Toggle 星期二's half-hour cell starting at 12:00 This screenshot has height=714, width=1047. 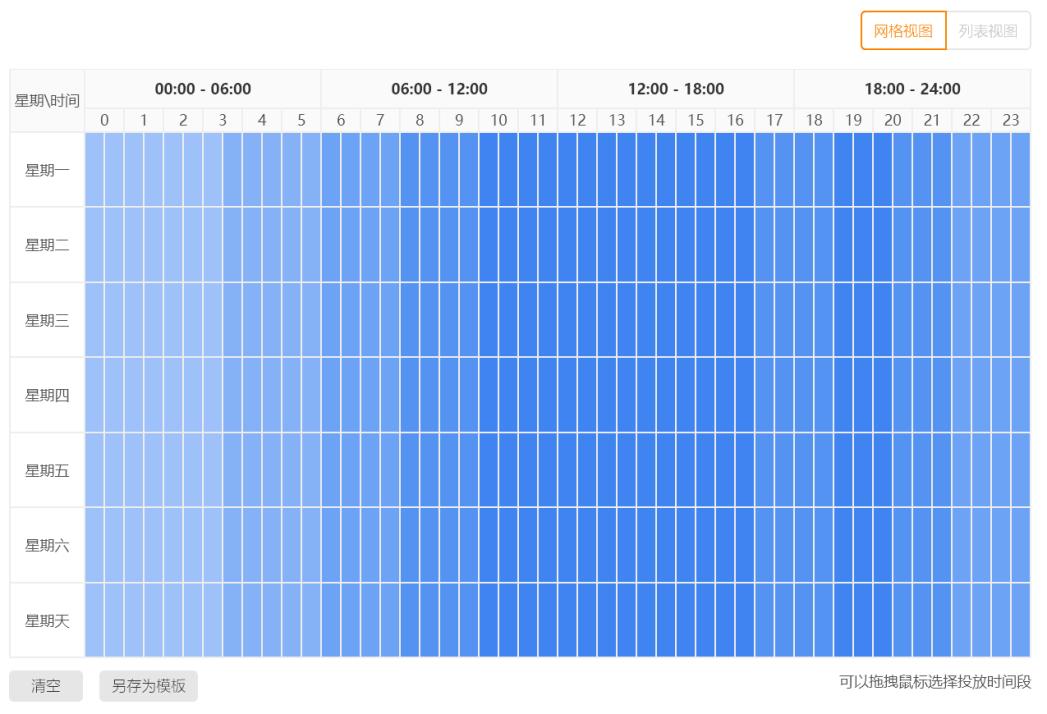coord(568,245)
